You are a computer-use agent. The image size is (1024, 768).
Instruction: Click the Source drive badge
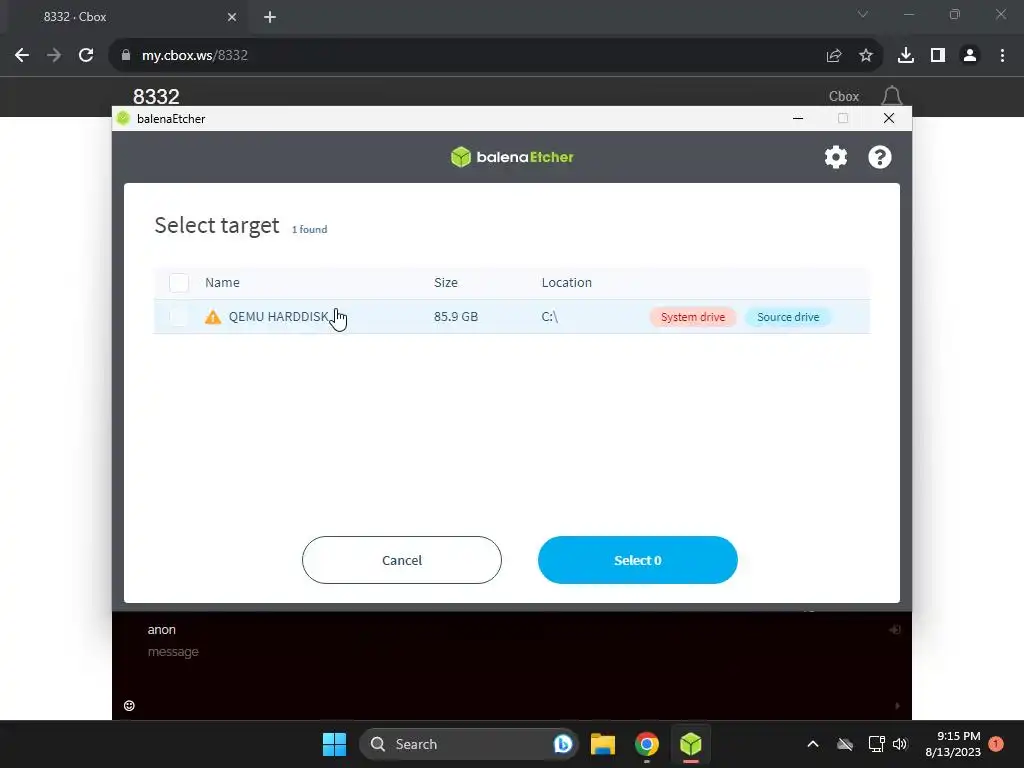[x=788, y=317]
